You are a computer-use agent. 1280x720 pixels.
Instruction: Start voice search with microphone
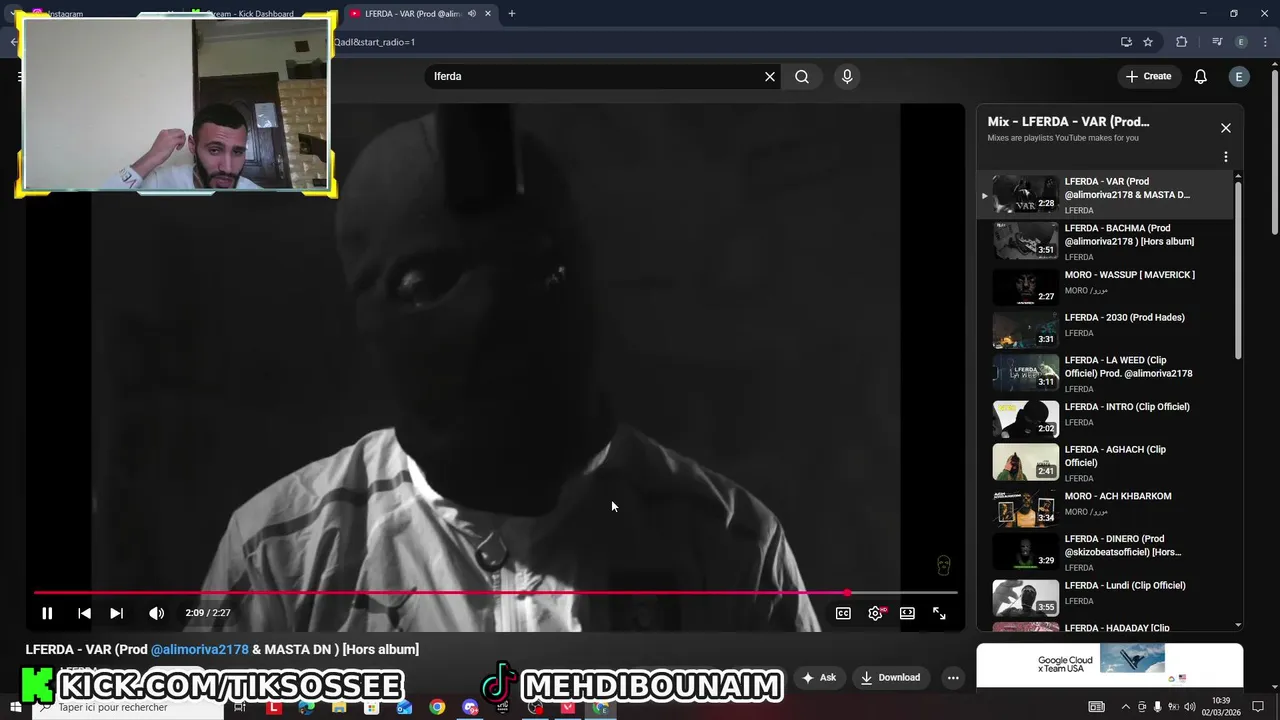tap(847, 76)
